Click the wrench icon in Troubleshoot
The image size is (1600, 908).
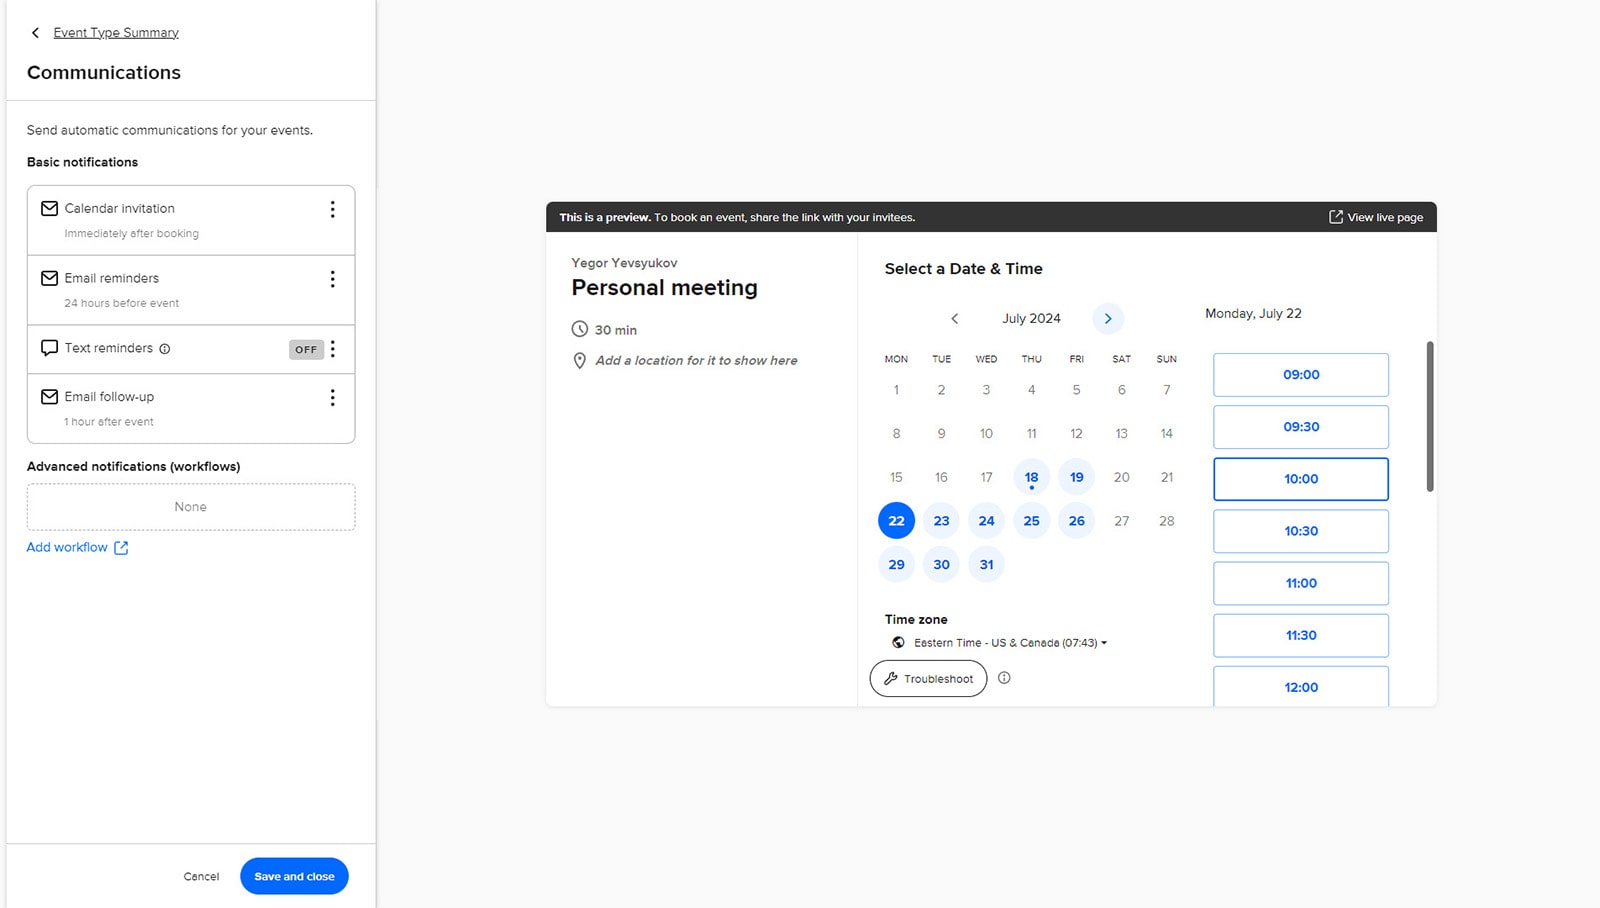[x=890, y=678]
